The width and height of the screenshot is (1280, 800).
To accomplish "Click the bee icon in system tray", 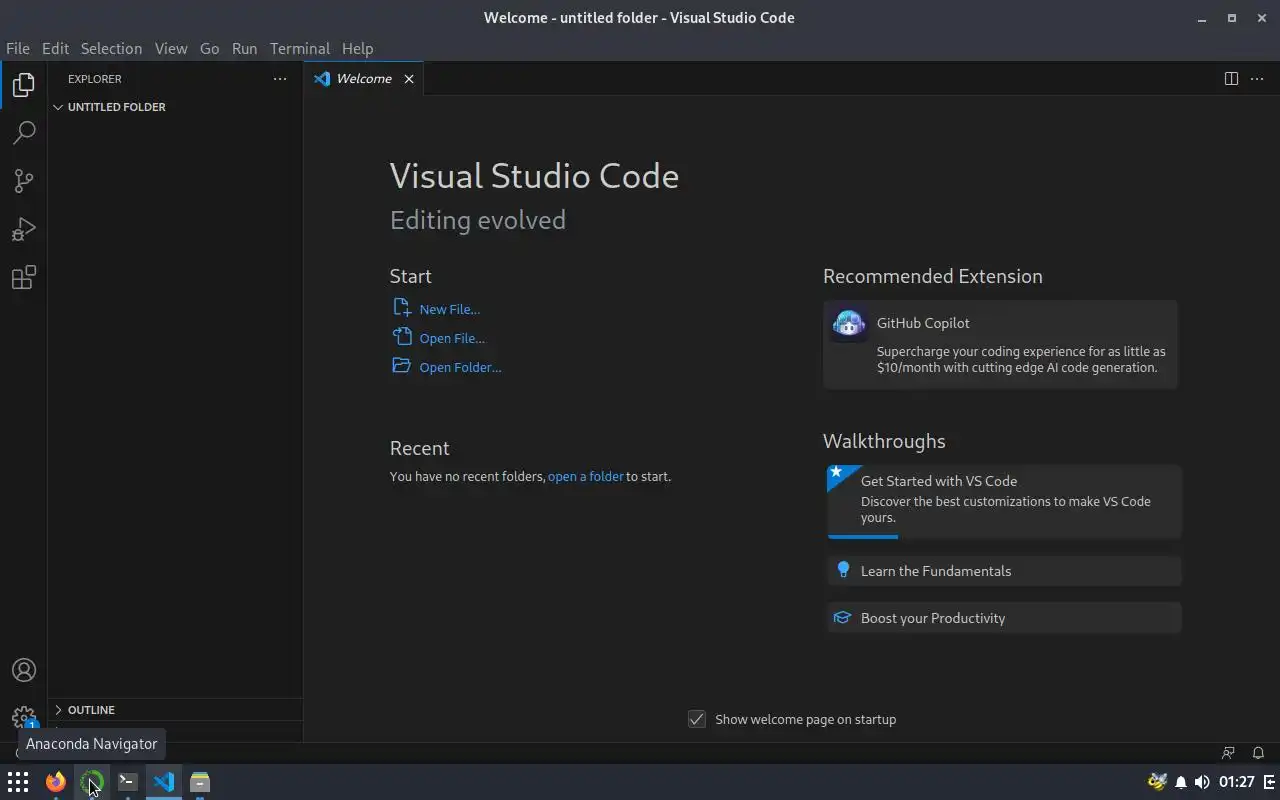I will (x=1158, y=782).
